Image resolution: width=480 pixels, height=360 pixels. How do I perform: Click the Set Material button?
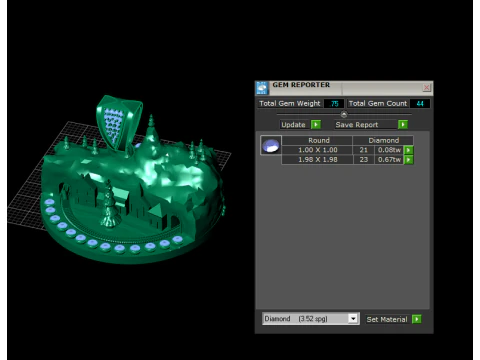pyautogui.click(x=387, y=319)
